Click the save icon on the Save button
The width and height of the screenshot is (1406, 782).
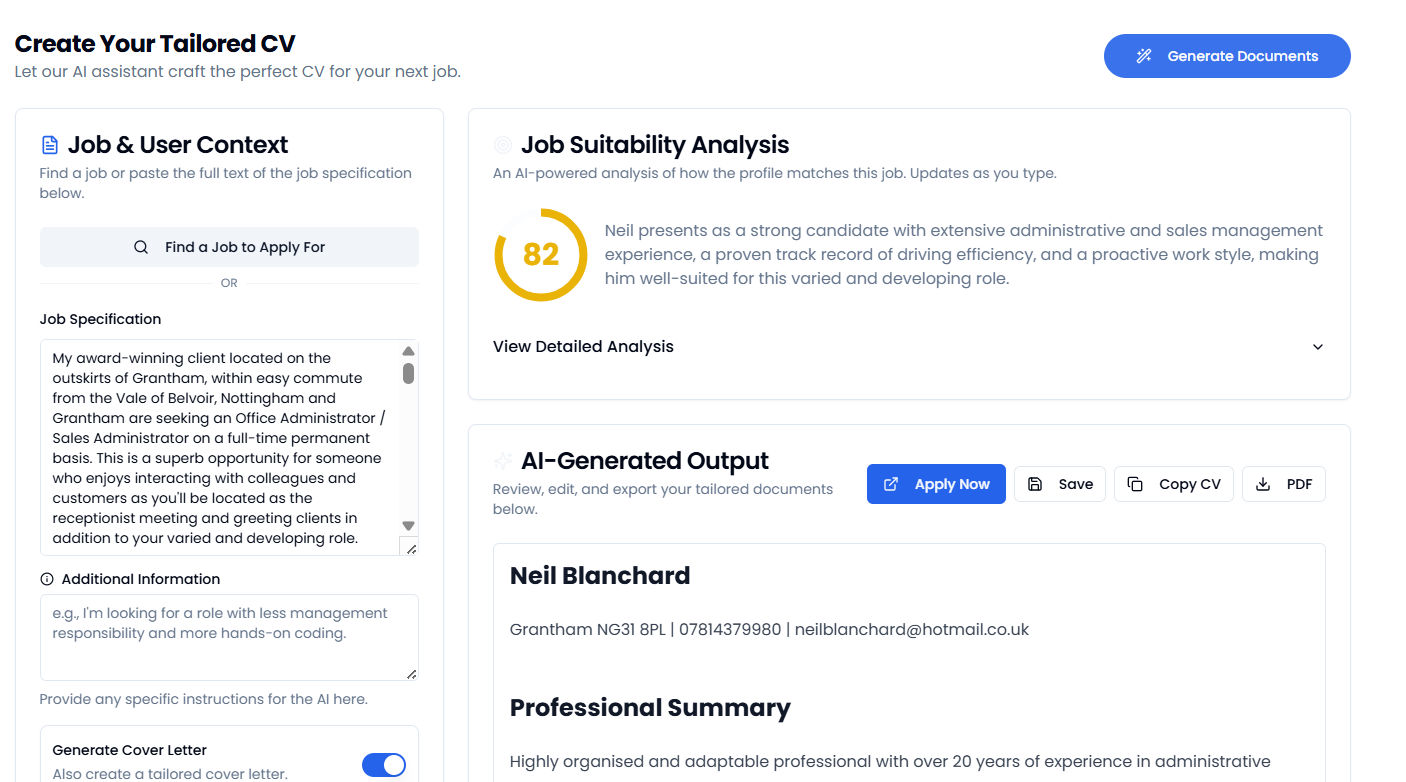tap(1035, 483)
